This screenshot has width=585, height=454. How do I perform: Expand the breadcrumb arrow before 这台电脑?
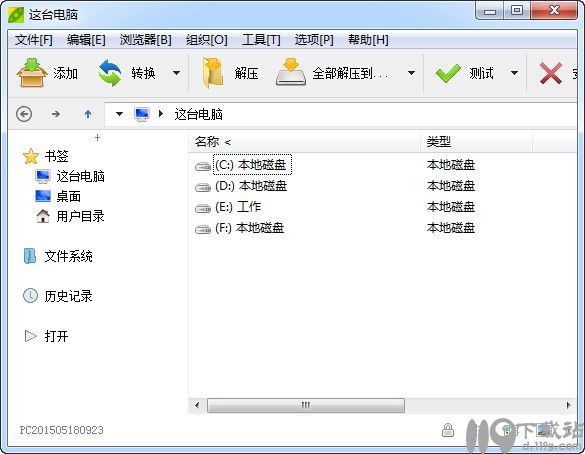tap(161, 113)
